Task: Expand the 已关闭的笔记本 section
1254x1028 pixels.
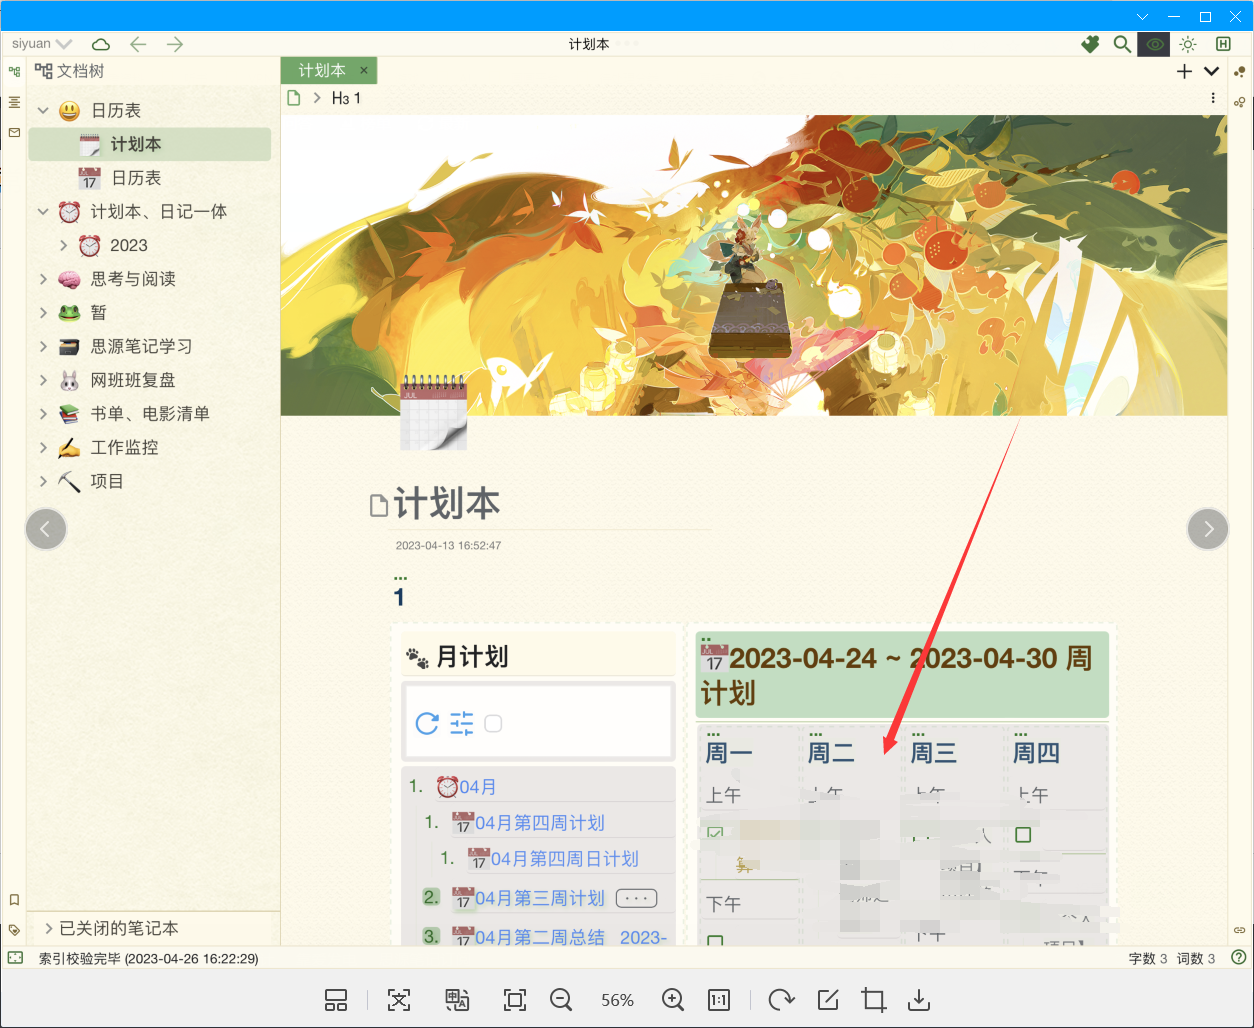Action: (x=48, y=928)
